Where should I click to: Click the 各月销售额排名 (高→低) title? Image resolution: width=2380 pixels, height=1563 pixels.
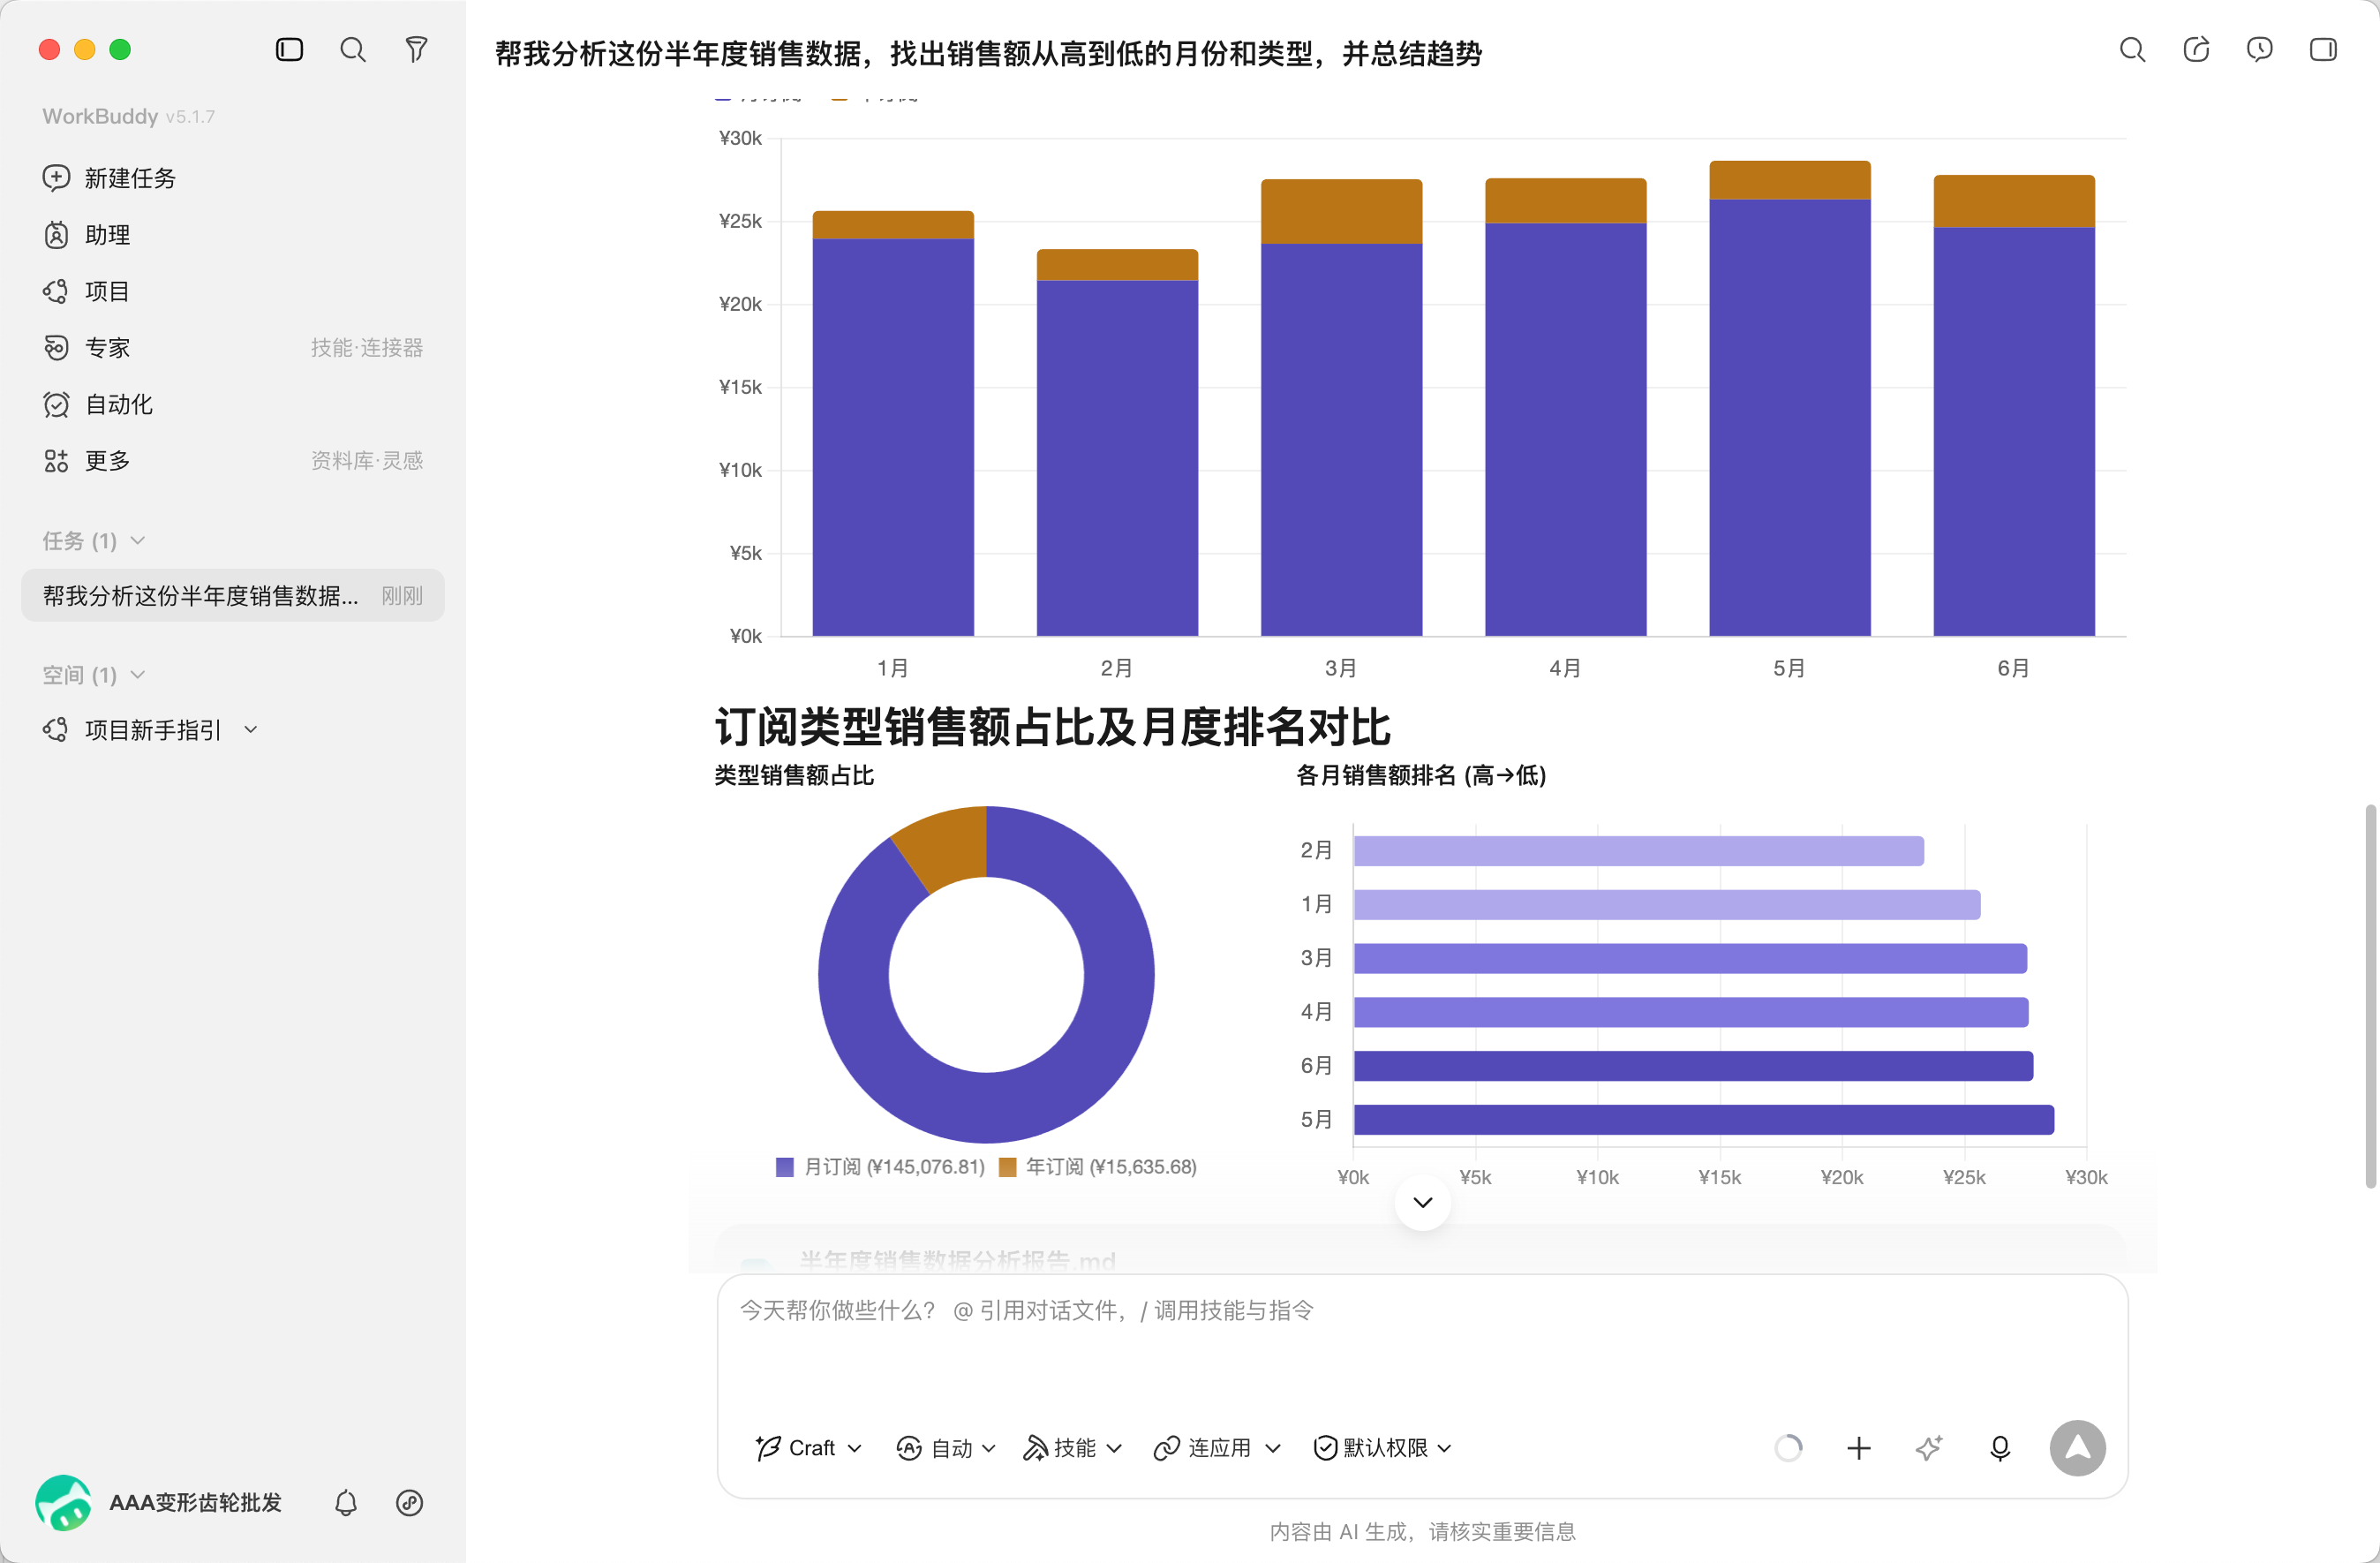[1421, 775]
